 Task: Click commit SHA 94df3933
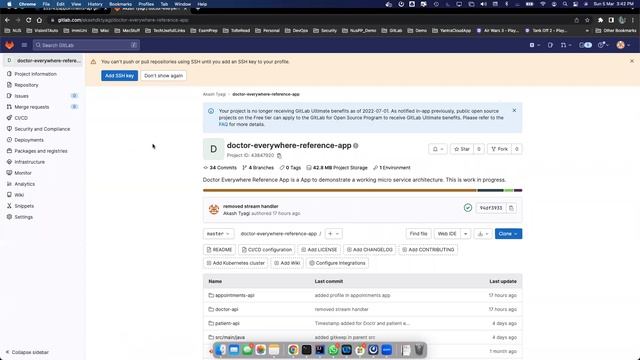[x=491, y=208]
